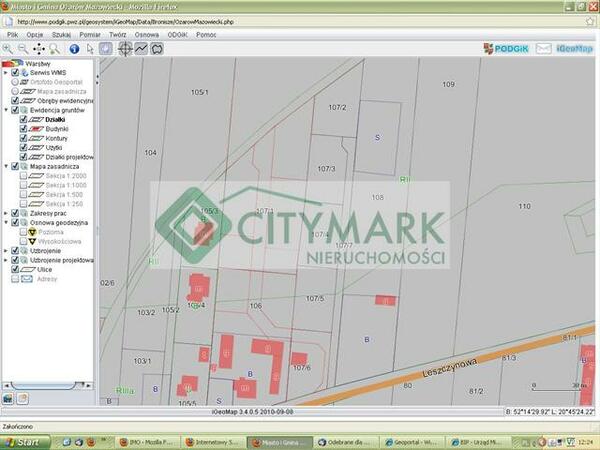
Task: Open the Szukaj menu
Action: [x=62, y=34]
